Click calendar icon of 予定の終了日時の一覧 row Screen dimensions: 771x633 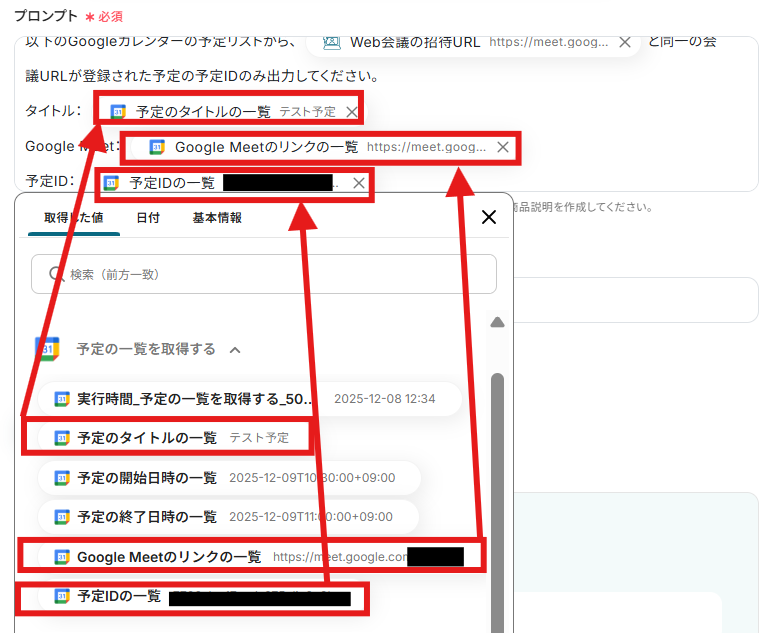62,517
